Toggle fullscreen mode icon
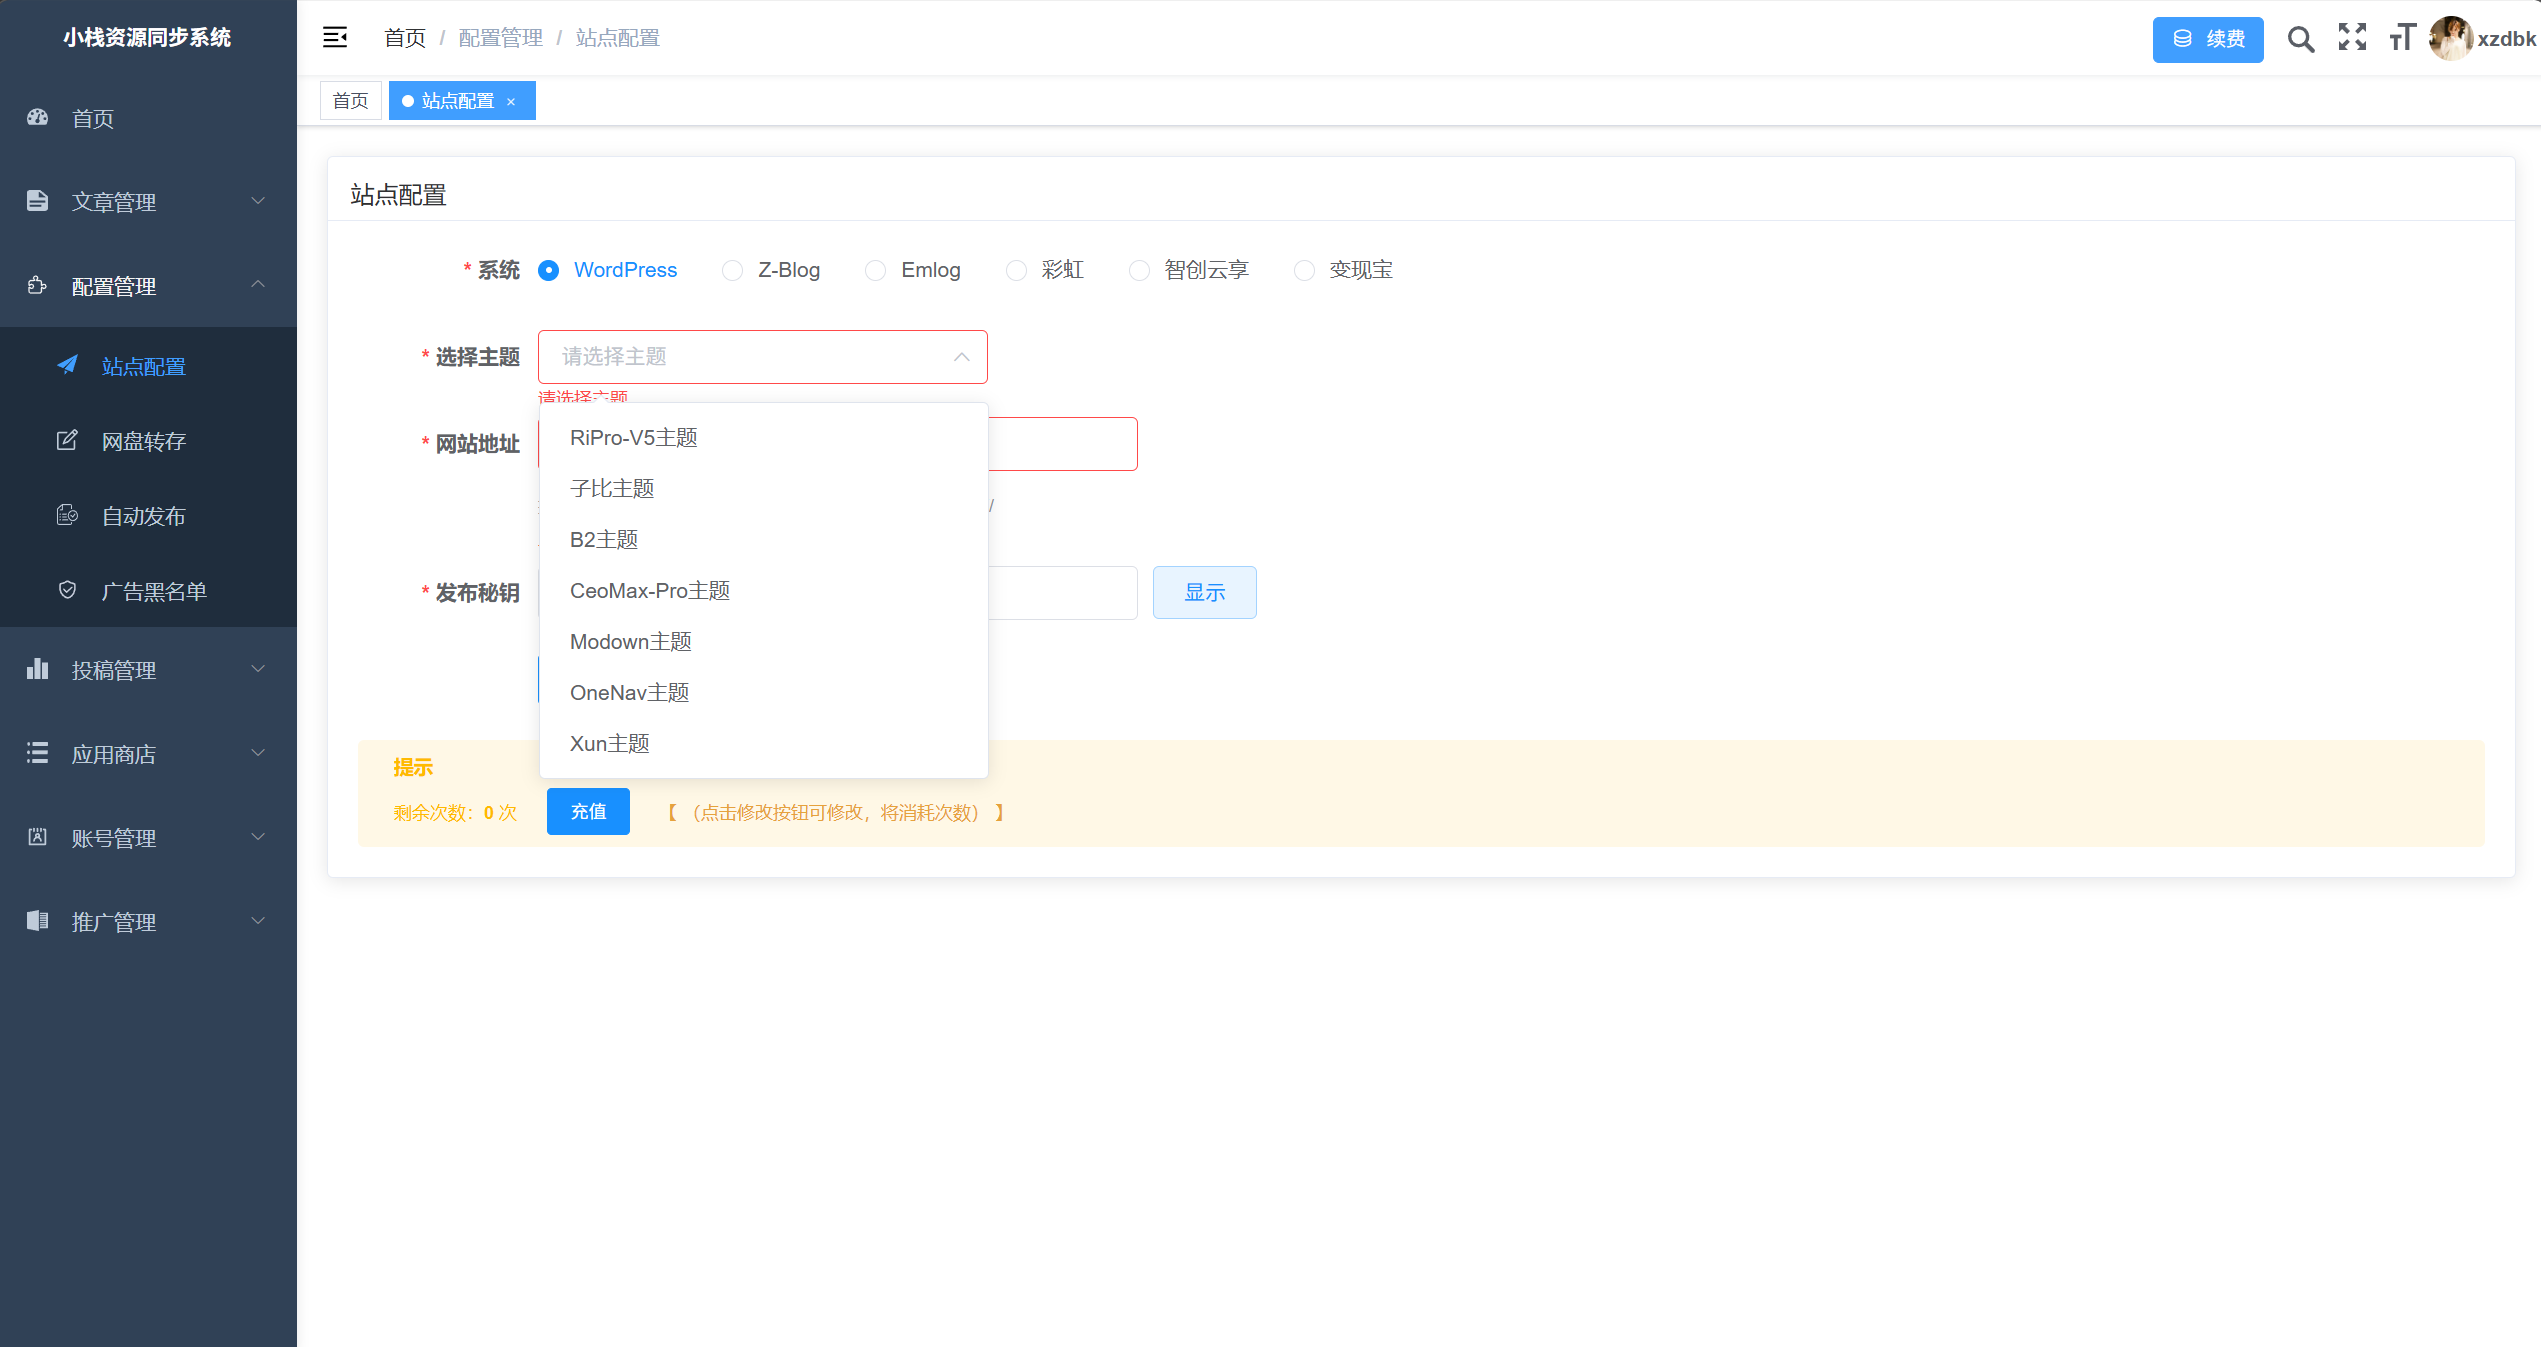This screenshot has width=2541, height=1347. (x=2352, y=38)
